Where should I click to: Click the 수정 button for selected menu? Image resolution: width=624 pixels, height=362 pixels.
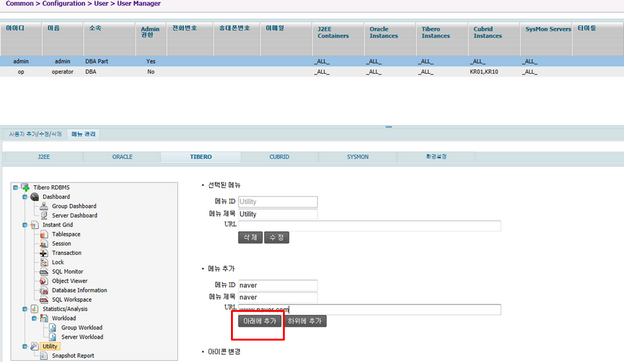pos(277,237)
